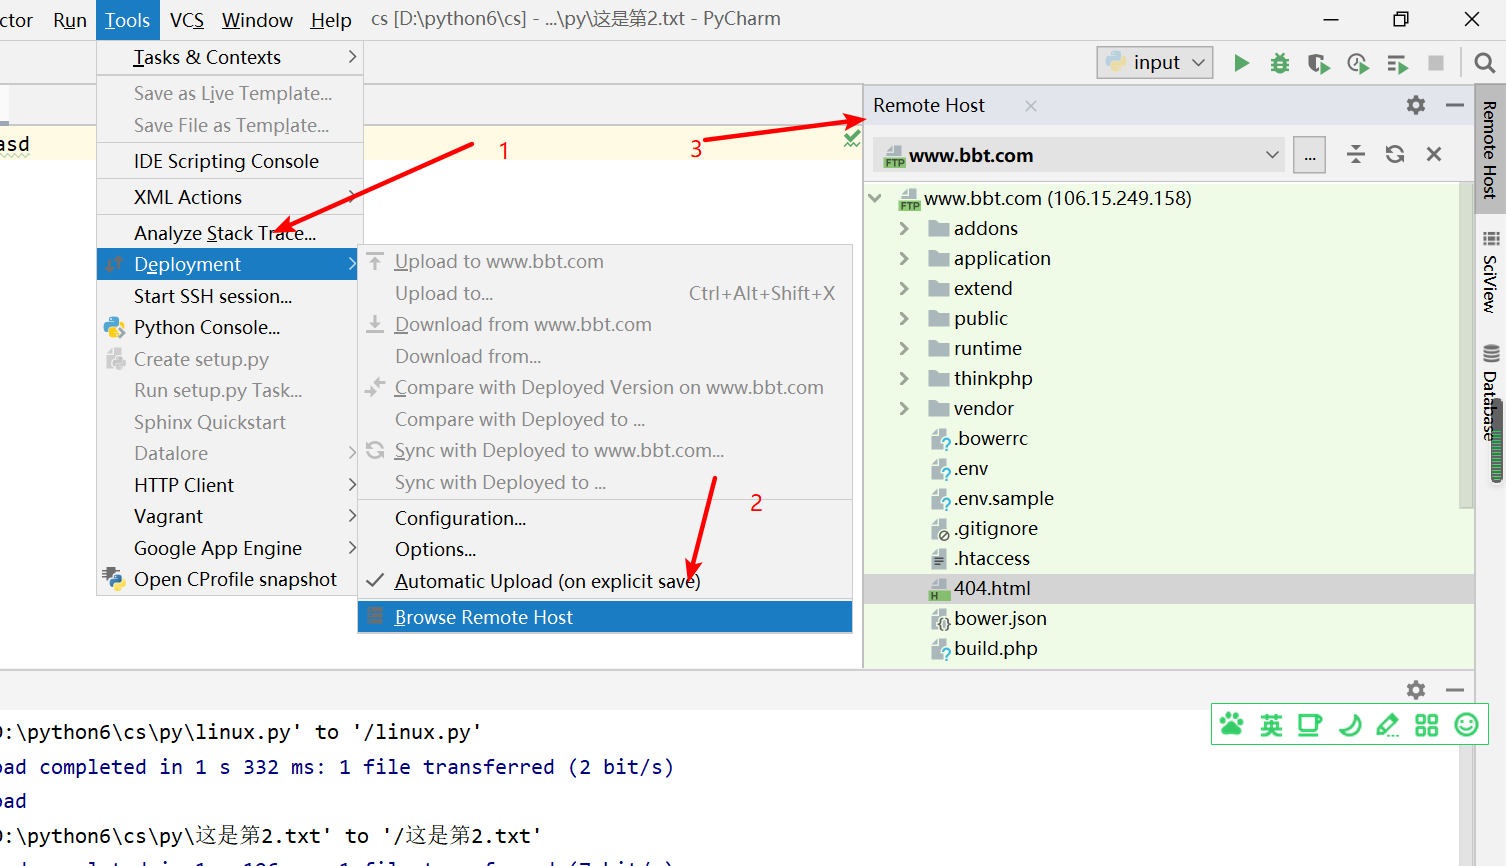Run the input configuration with green play icon
Screen dimensions: 1506x866
click(1241, 63)
